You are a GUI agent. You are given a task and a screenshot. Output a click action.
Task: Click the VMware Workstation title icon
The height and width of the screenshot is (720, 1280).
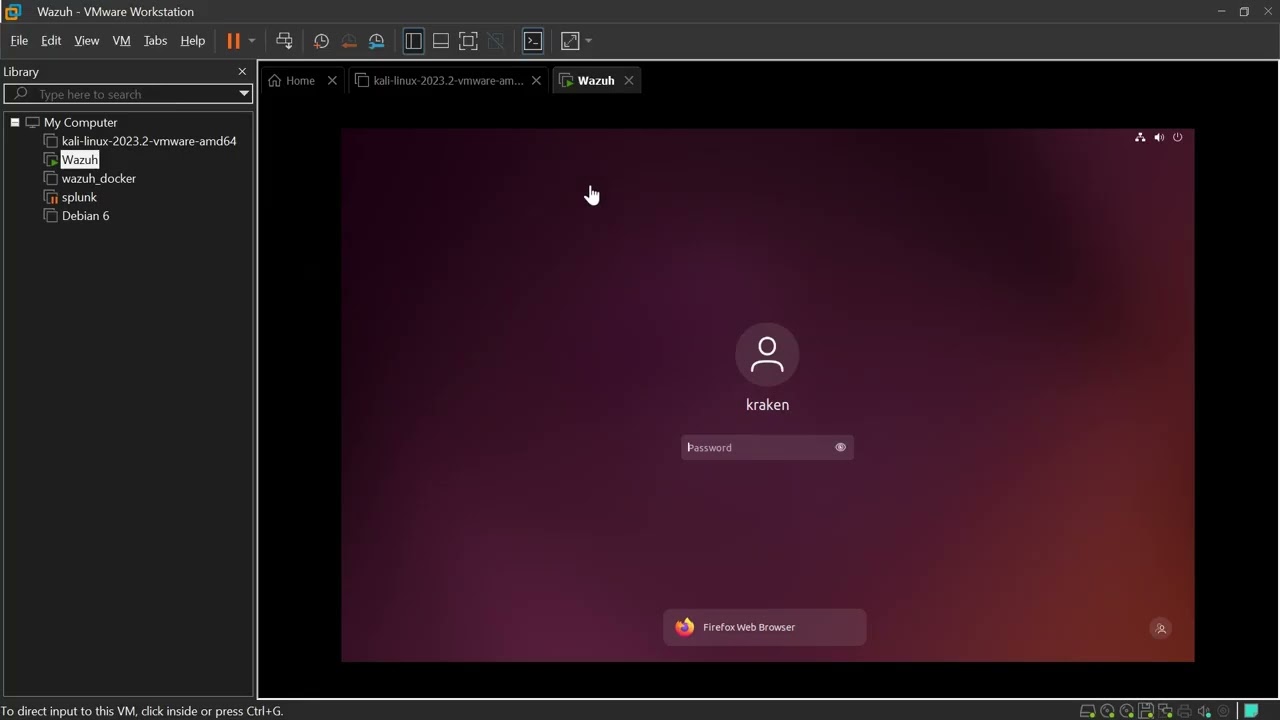[x=13, y=11]
